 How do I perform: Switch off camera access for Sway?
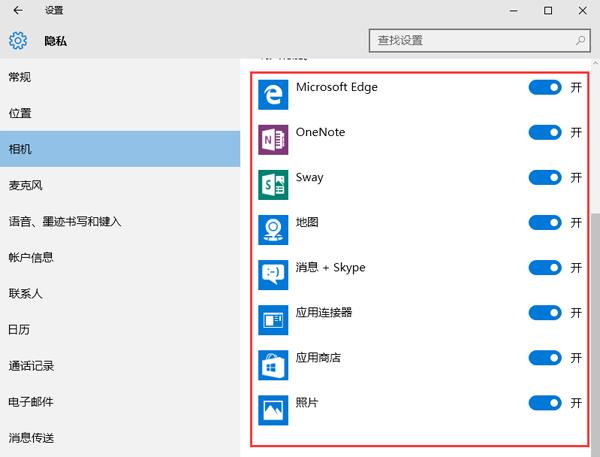click(545, 178)
